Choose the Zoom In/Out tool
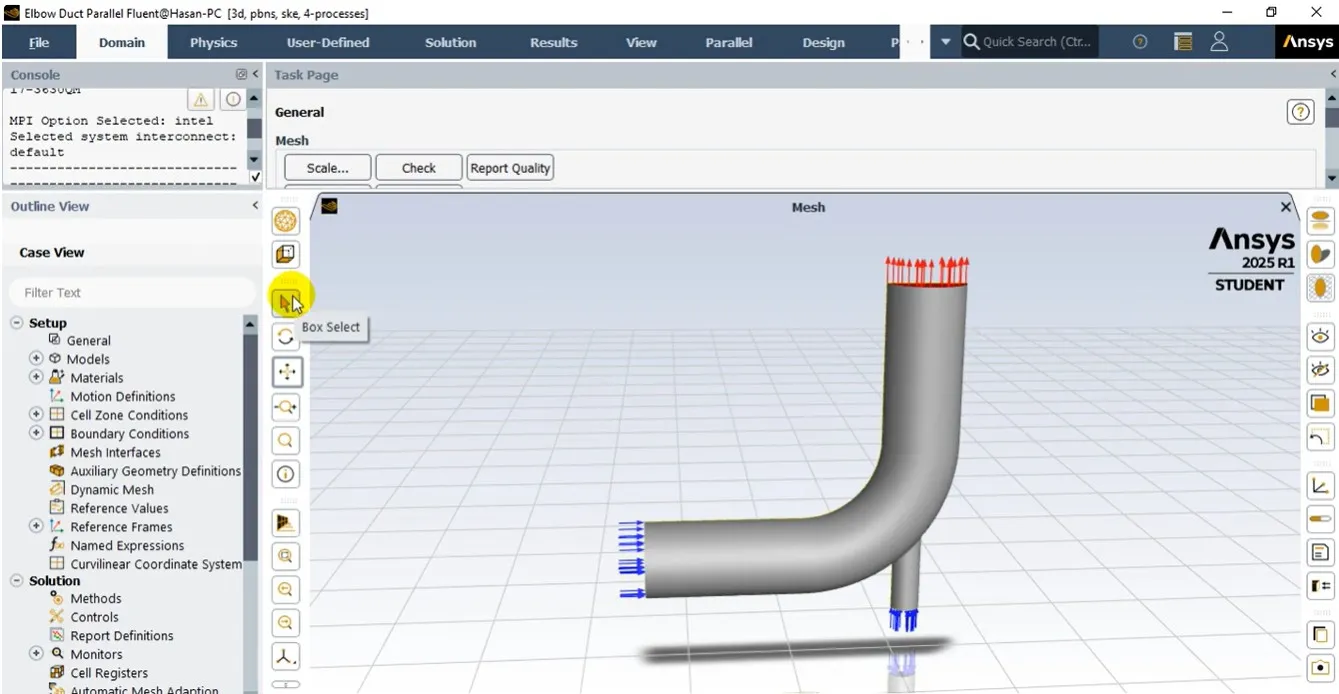Viewport: 1339px width, 694px height. [x=286, y=406]
